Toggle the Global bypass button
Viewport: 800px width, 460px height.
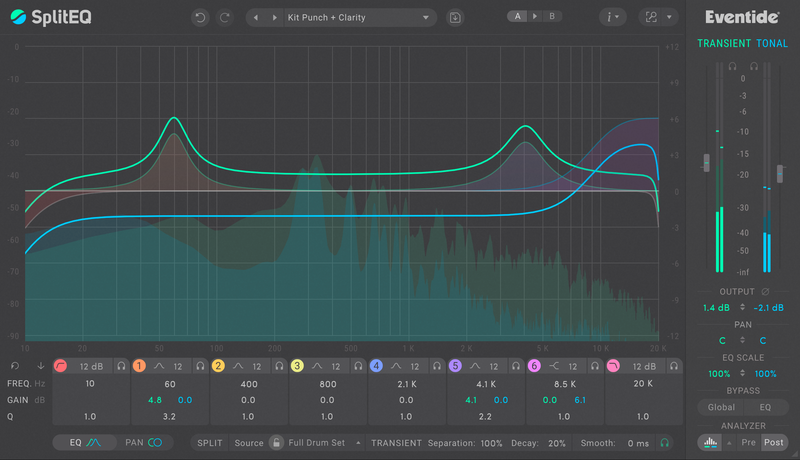click(721, 407)
